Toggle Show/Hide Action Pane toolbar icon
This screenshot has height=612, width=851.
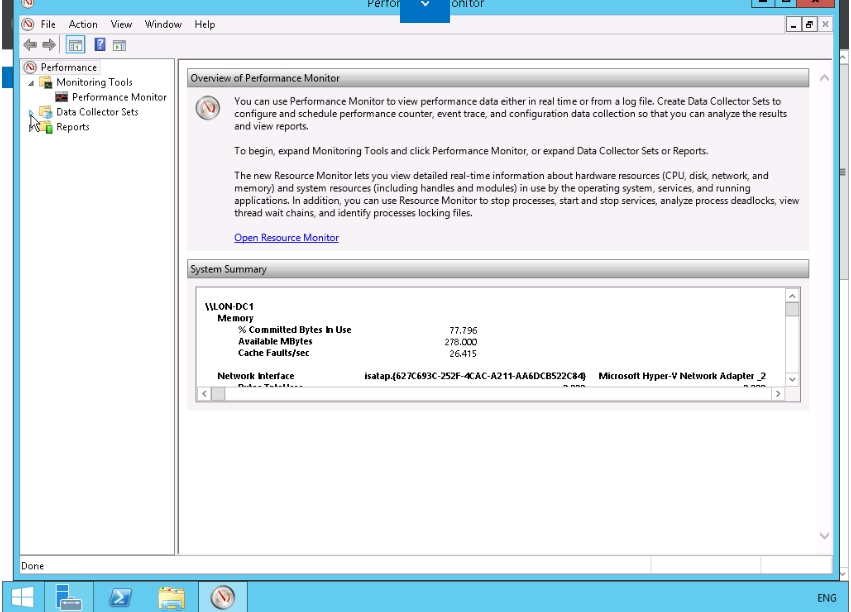[119, 46]
